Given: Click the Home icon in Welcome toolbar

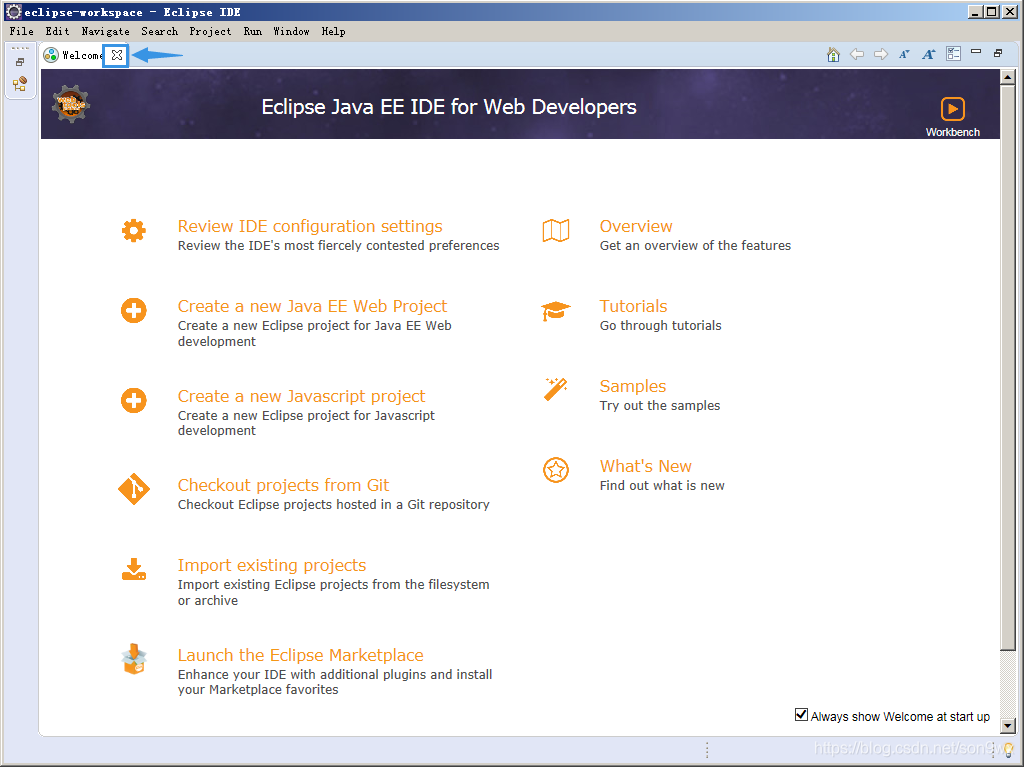Looking at the screenshot, I should (833, 55).
